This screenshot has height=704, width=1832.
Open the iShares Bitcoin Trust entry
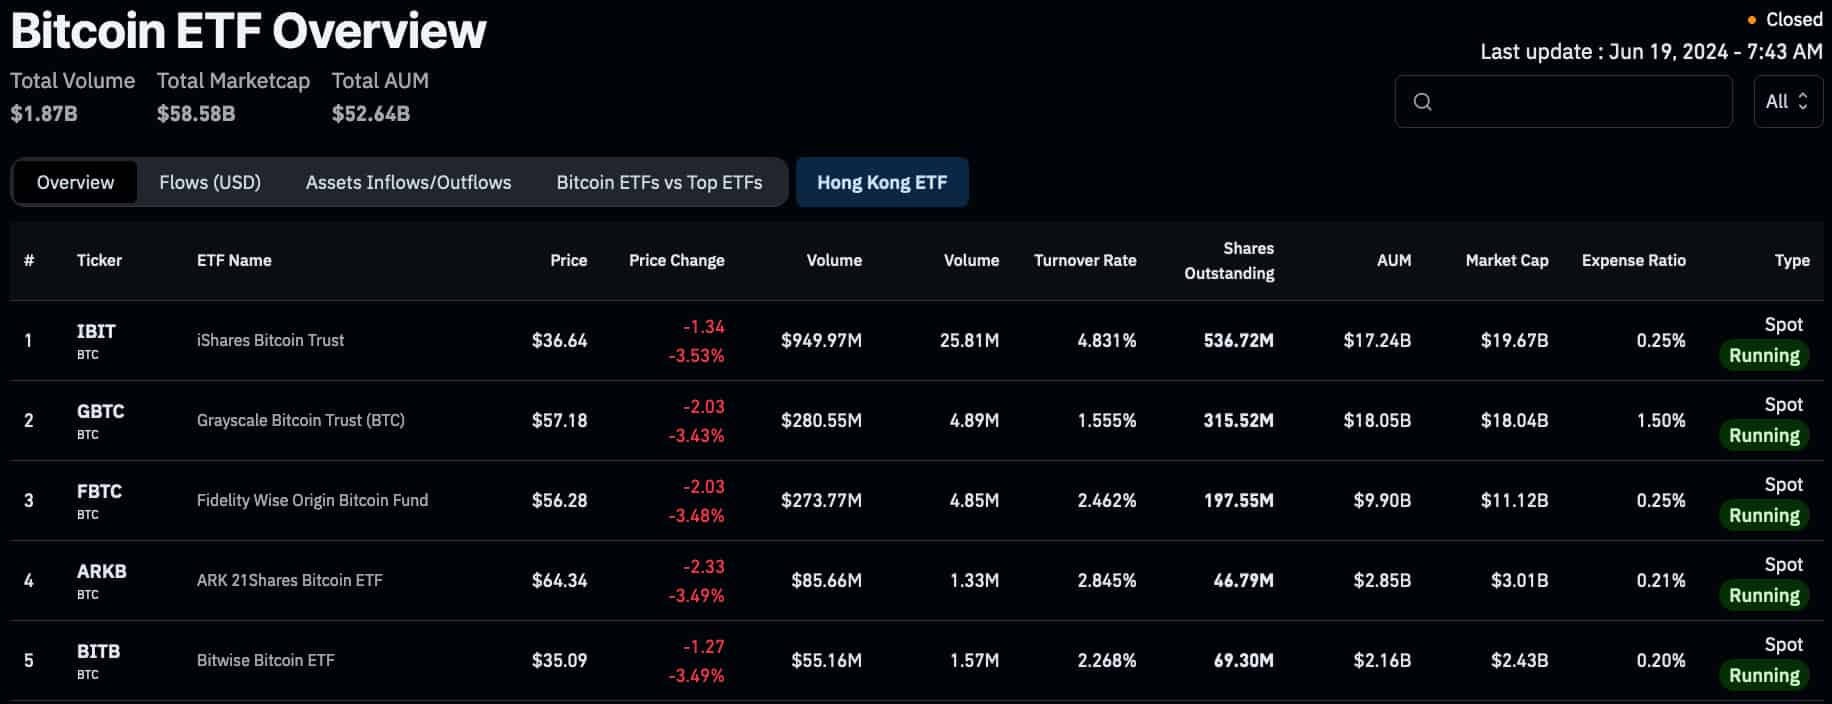pos(270,340)
